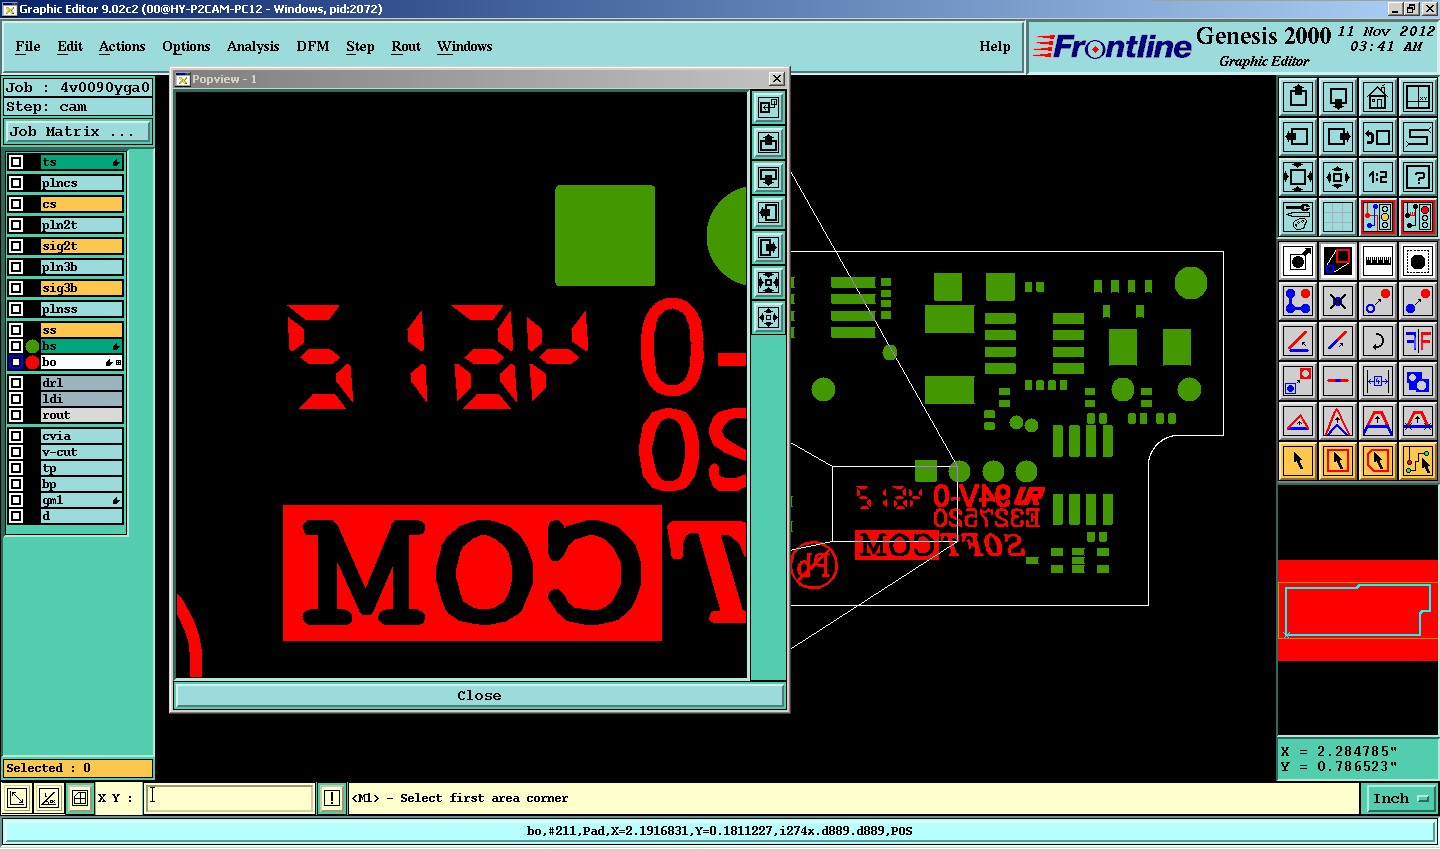Click the 1:2 zoom ratio icon

point(1378,177)
